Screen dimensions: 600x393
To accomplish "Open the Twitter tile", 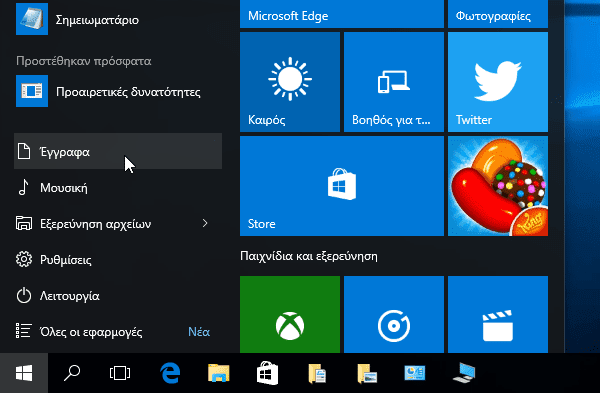I will (498, 82).
